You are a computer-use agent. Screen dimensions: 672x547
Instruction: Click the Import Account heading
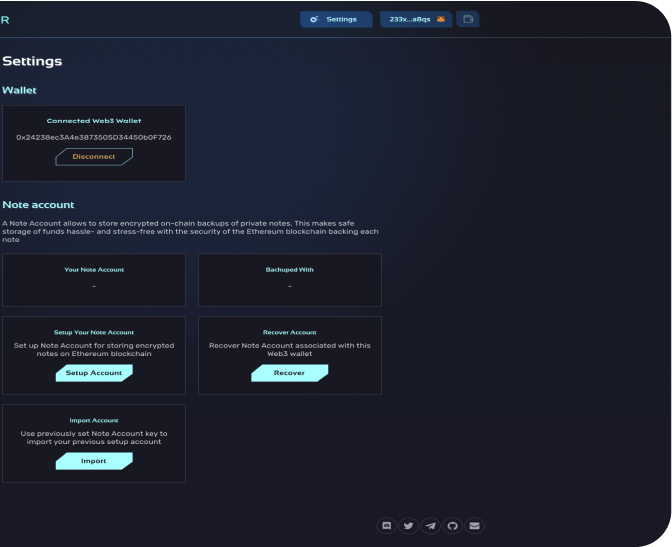pos(94,421)
